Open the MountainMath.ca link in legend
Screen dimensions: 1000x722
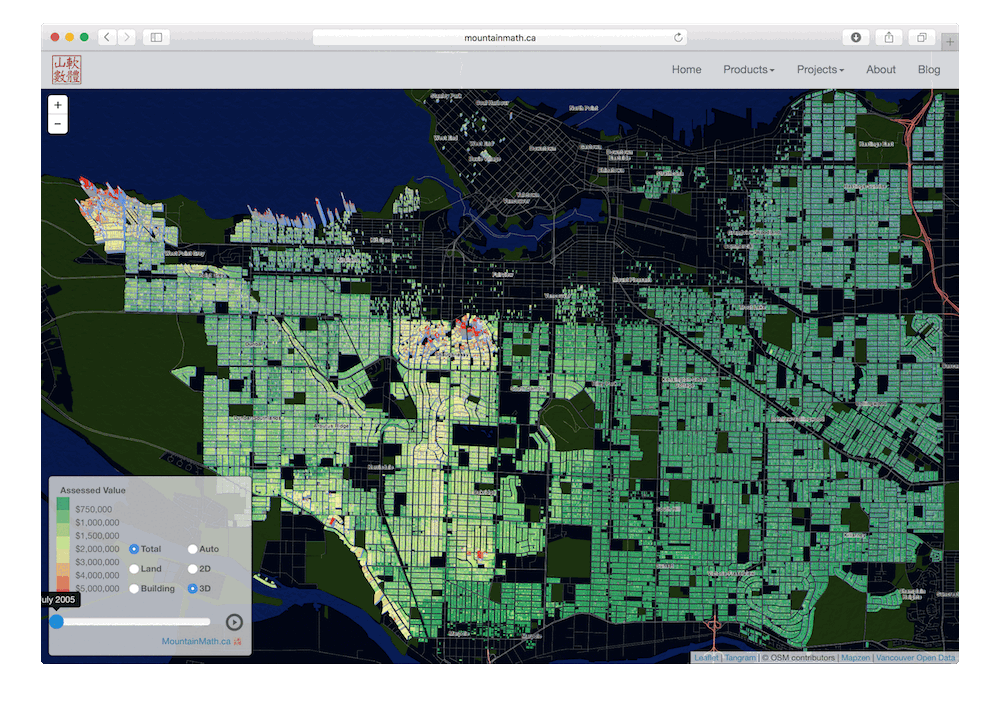point(196,641)
